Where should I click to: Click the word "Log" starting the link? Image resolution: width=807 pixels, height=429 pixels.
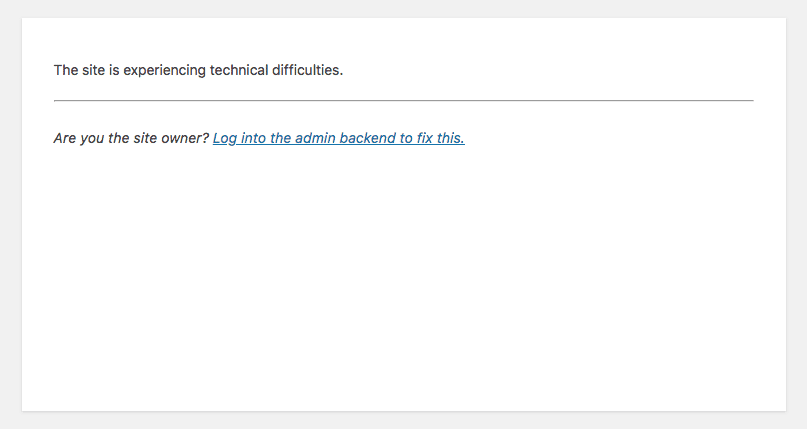(225, 138)
